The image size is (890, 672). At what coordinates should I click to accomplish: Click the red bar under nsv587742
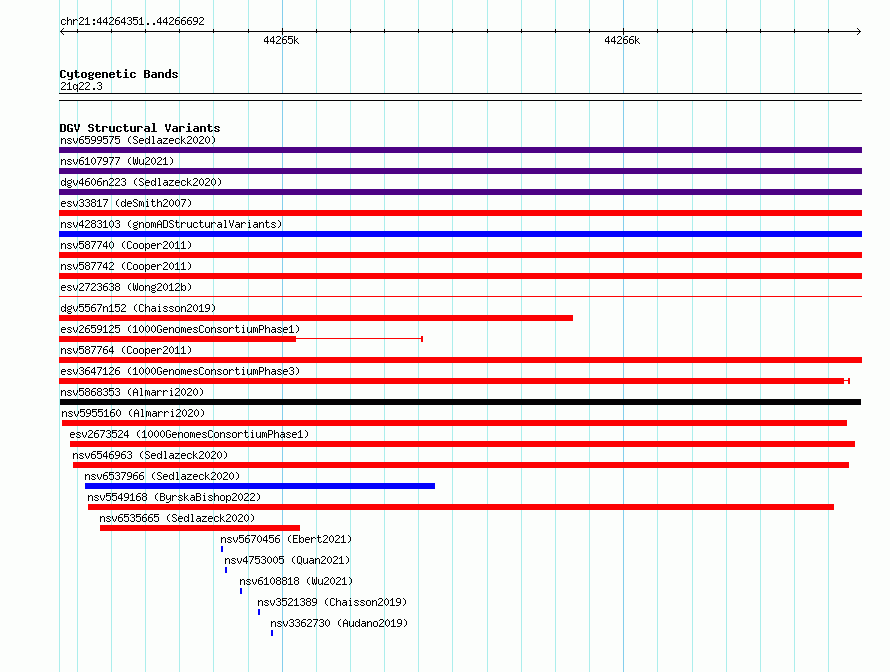[460, 276]
